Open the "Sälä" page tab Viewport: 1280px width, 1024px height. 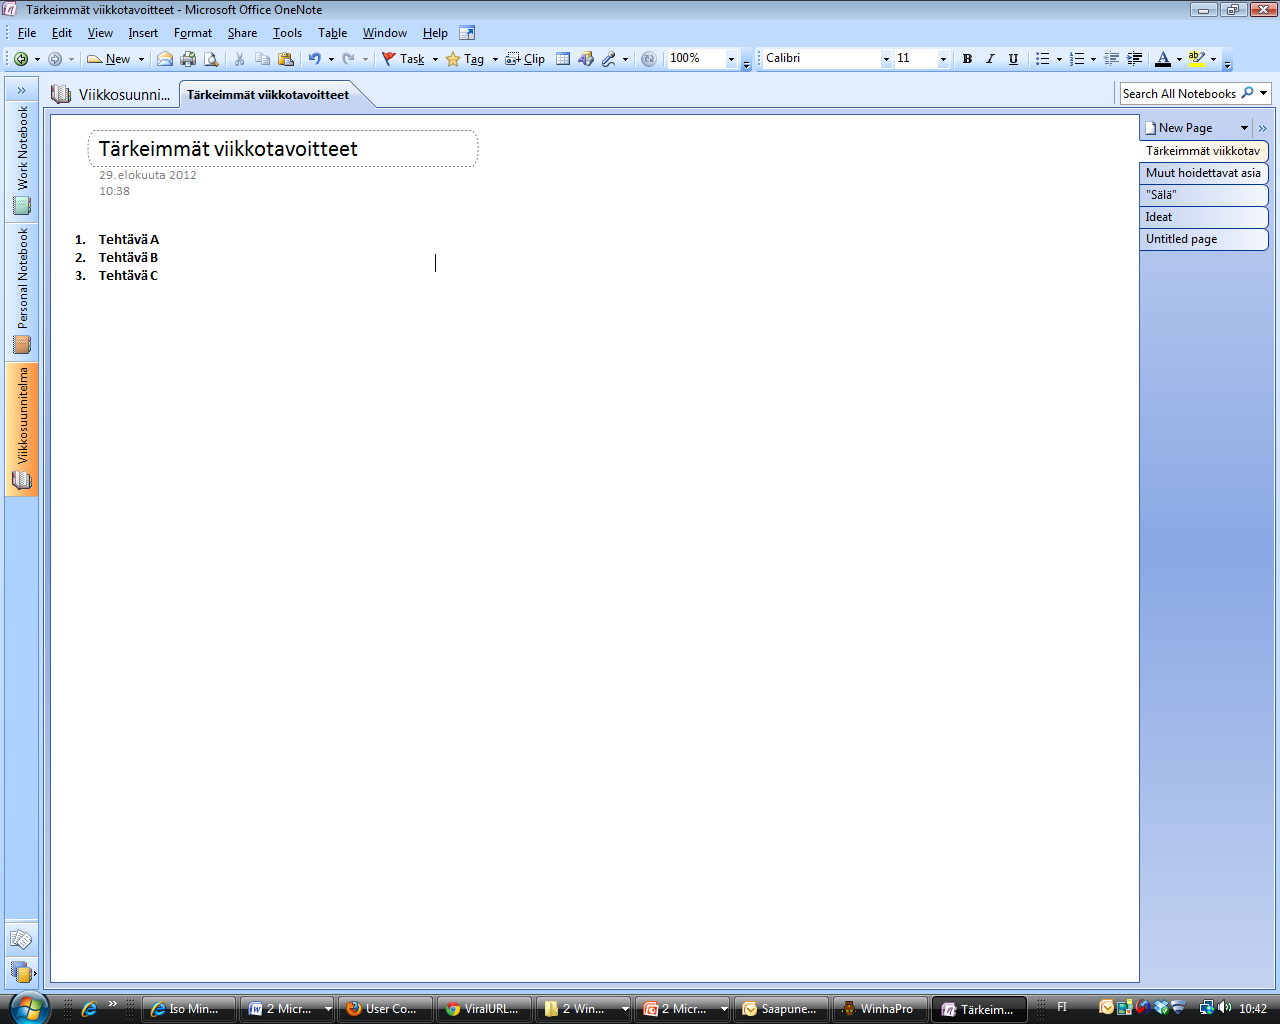click(x=1203, y=195)
